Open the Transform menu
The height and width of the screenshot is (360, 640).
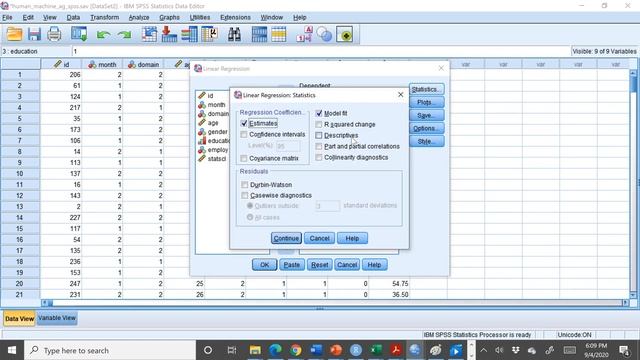[104, 18]
